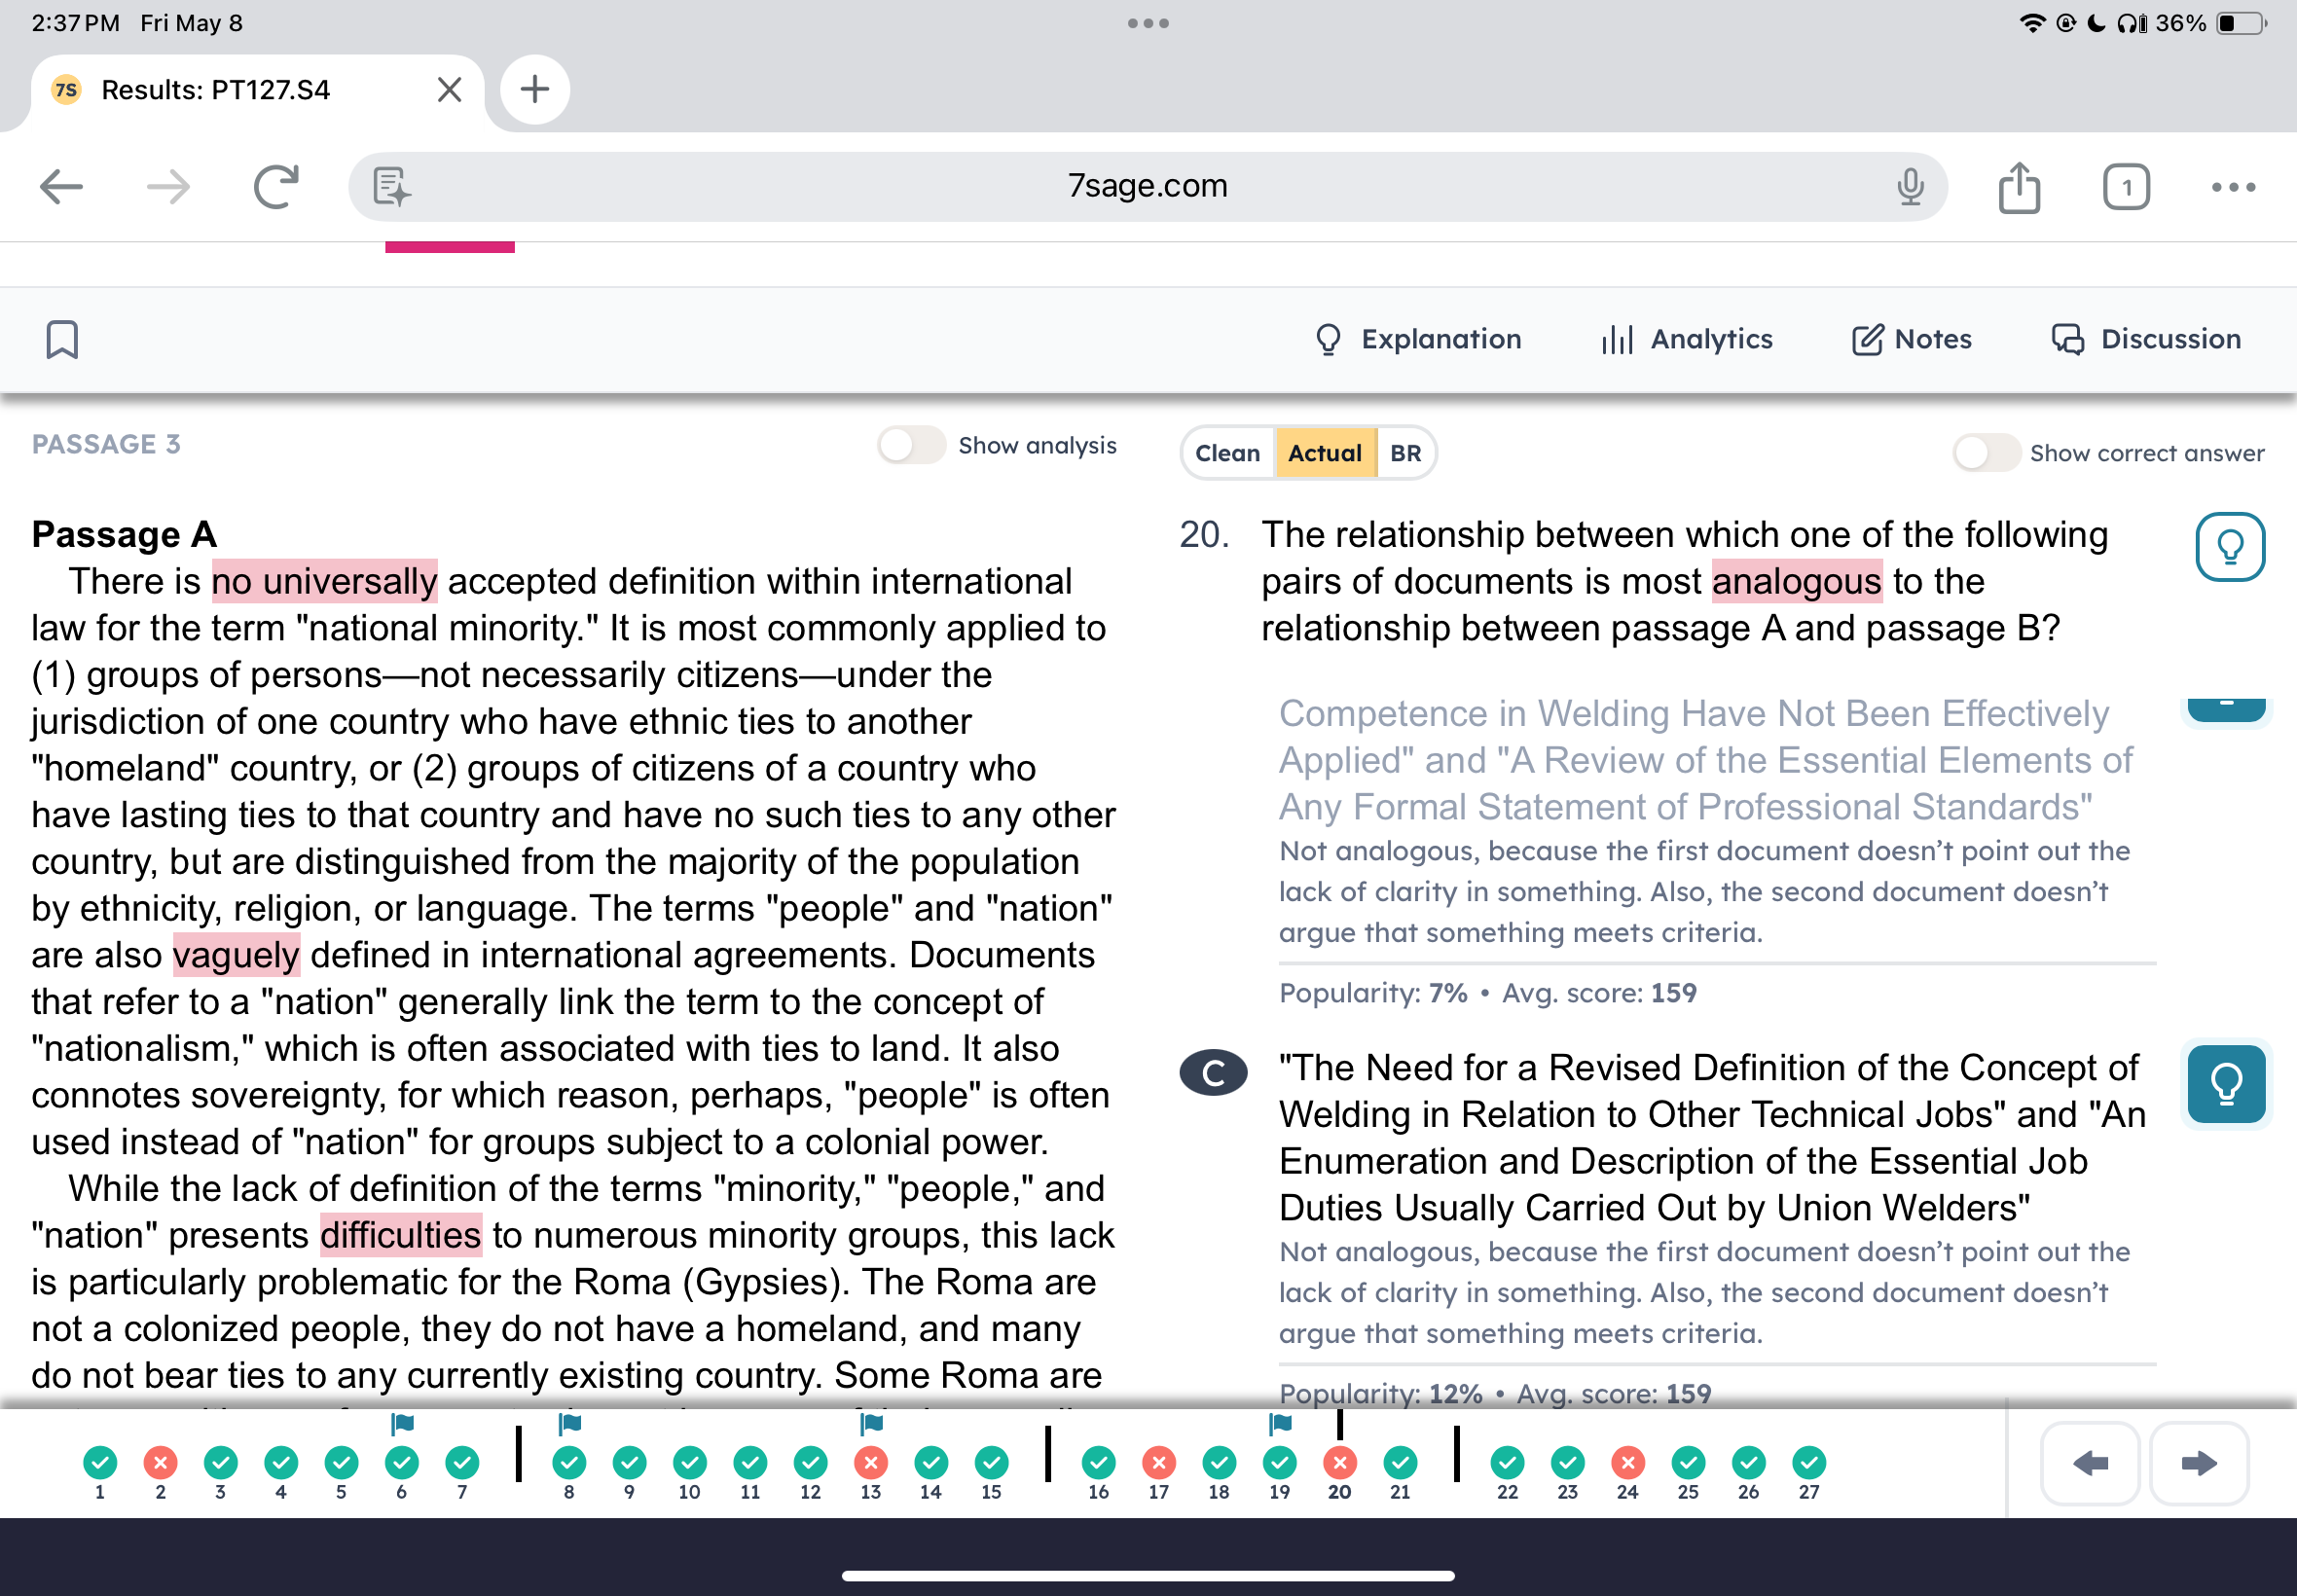Screen dimensions: 2297x1596
Task: Bookmark this question
Action: click(62, 339)
